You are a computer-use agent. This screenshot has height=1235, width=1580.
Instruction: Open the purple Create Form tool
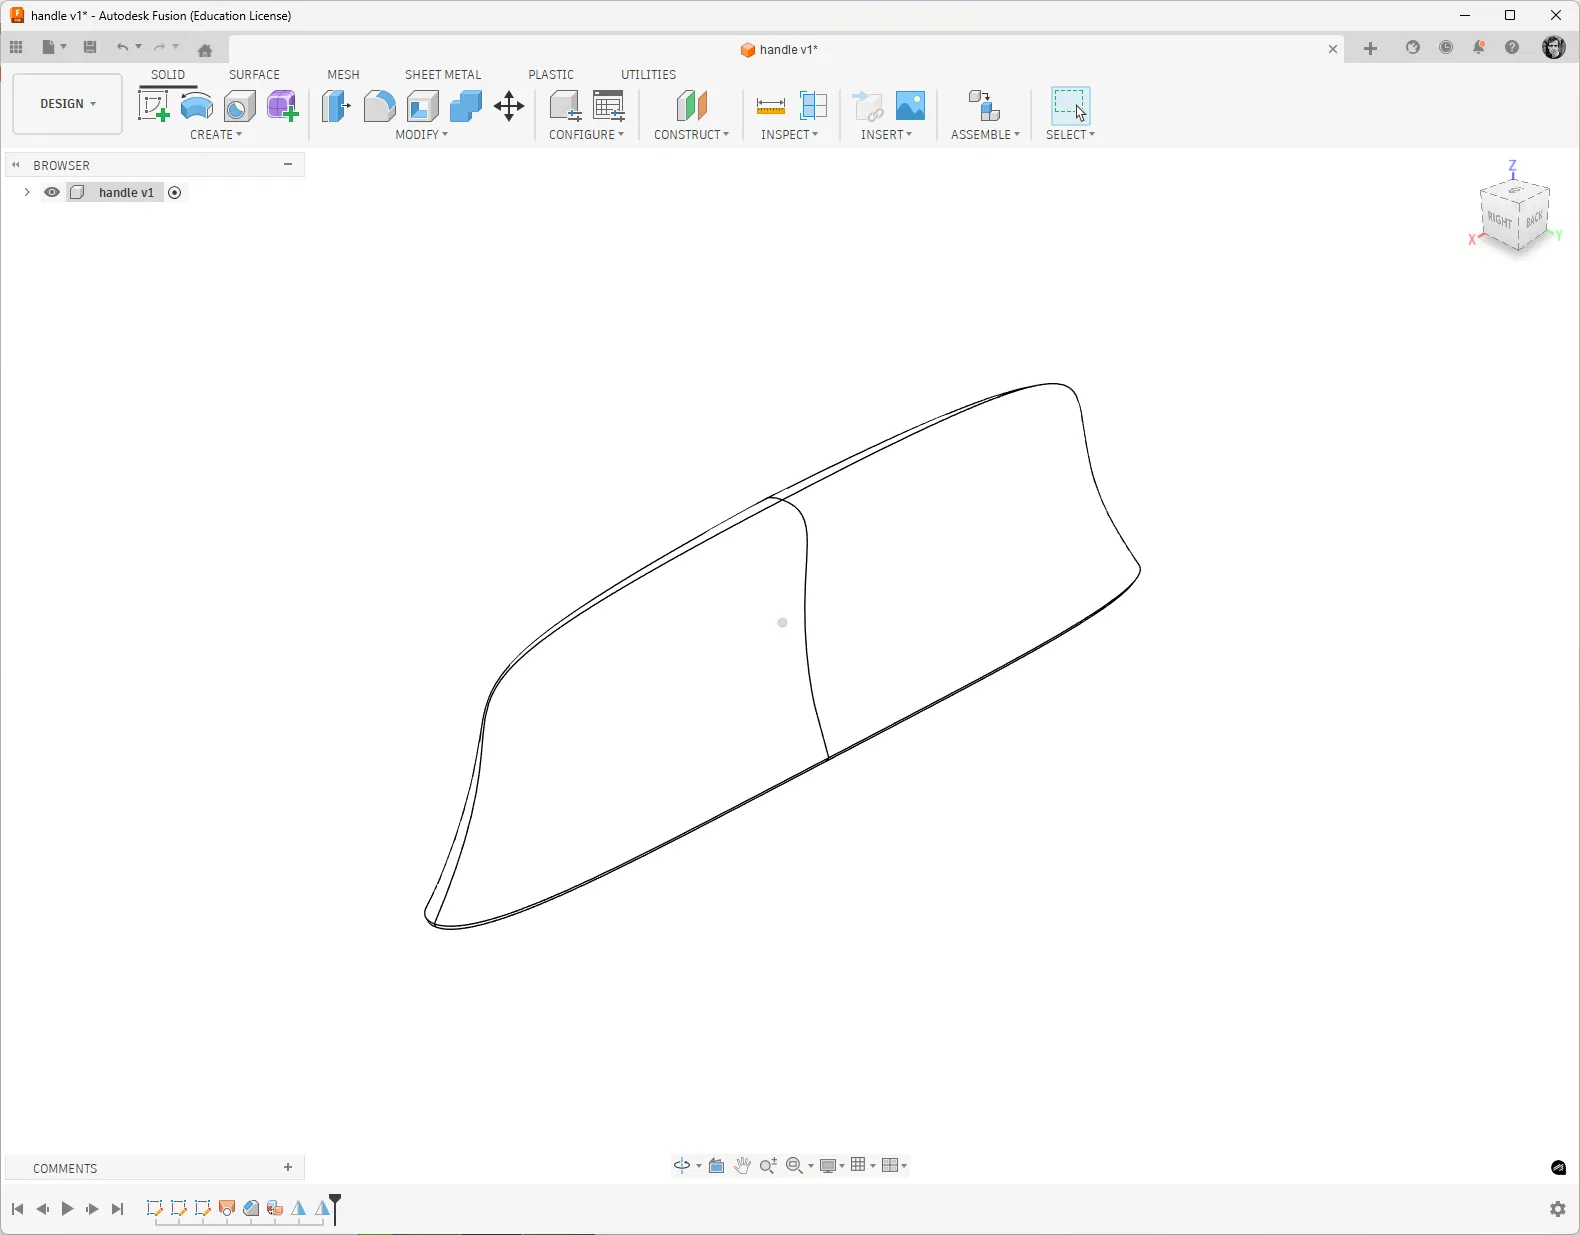[x=283, y=106]
